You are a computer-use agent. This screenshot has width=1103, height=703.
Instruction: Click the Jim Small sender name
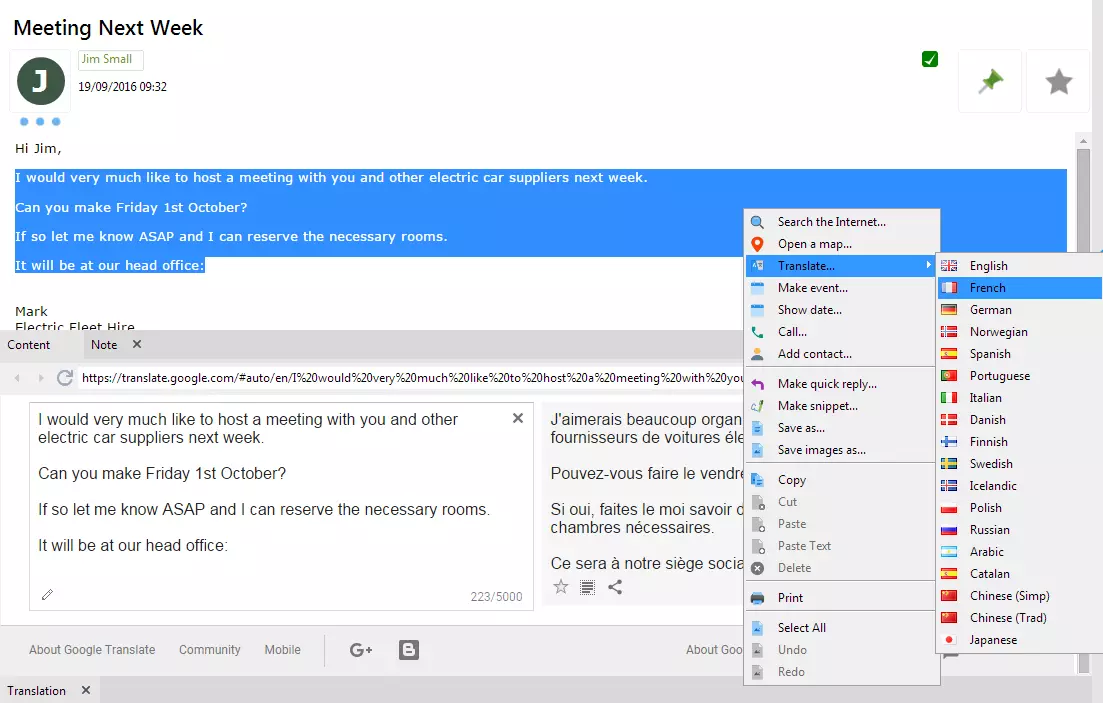[x=107, y=60]
